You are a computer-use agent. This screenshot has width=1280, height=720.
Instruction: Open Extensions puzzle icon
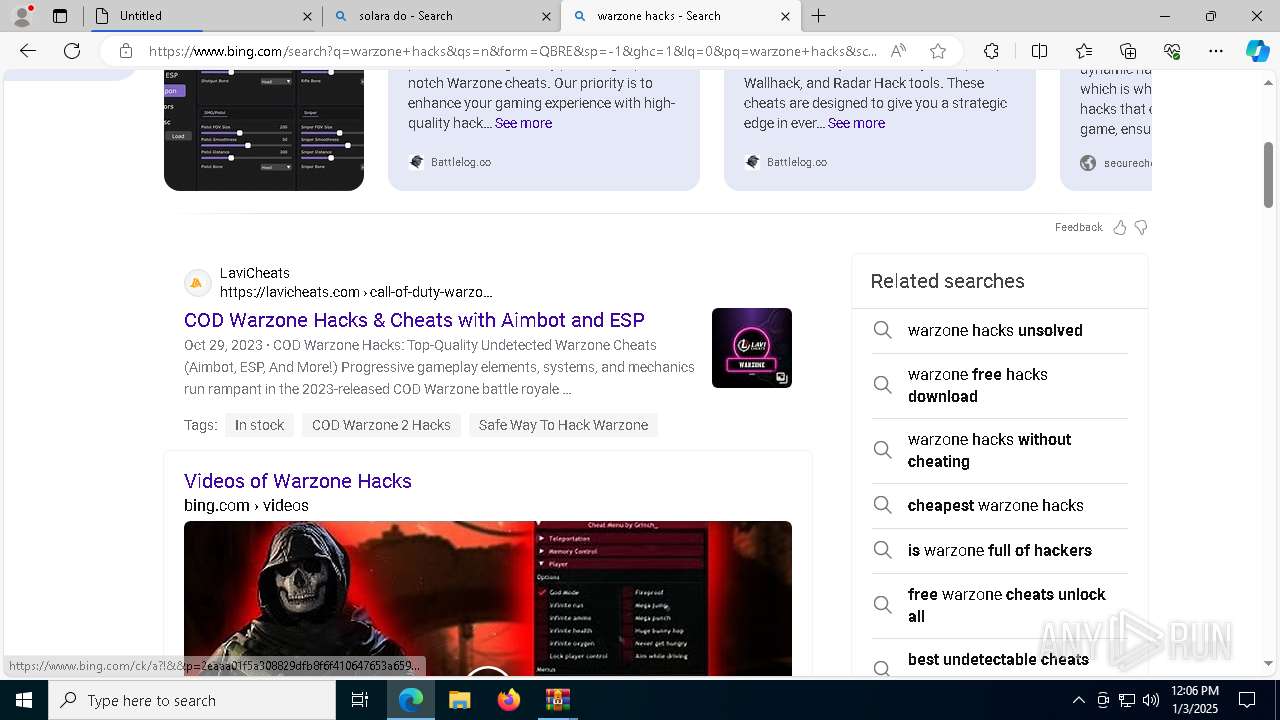tap(991, 51)
